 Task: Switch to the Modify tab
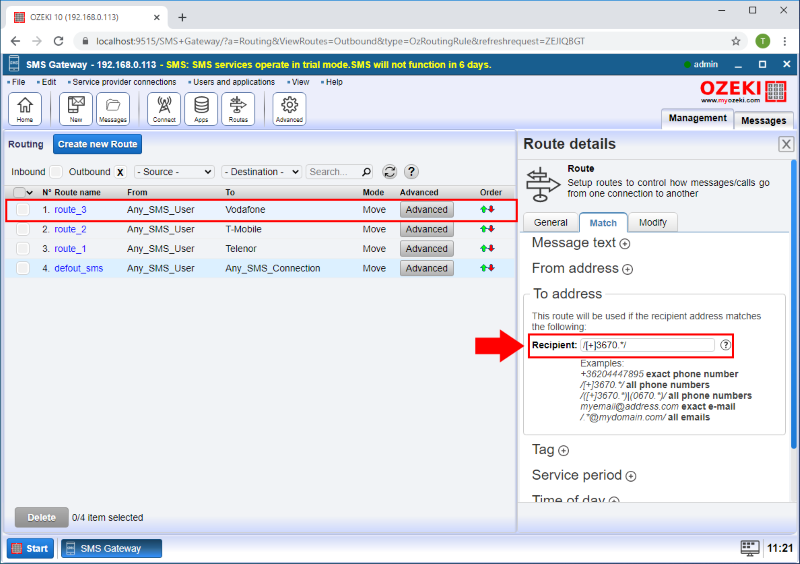coord(653,223)
